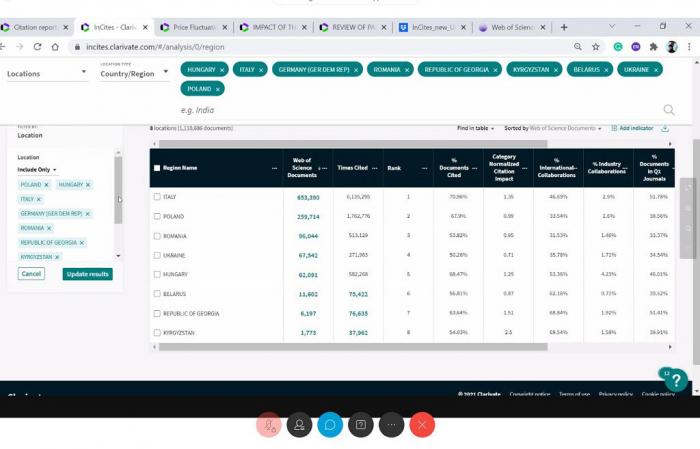Click the red leave meeting button
Image resolution: width=700 pixels, height=449 pixels.
tap(422, 425)
